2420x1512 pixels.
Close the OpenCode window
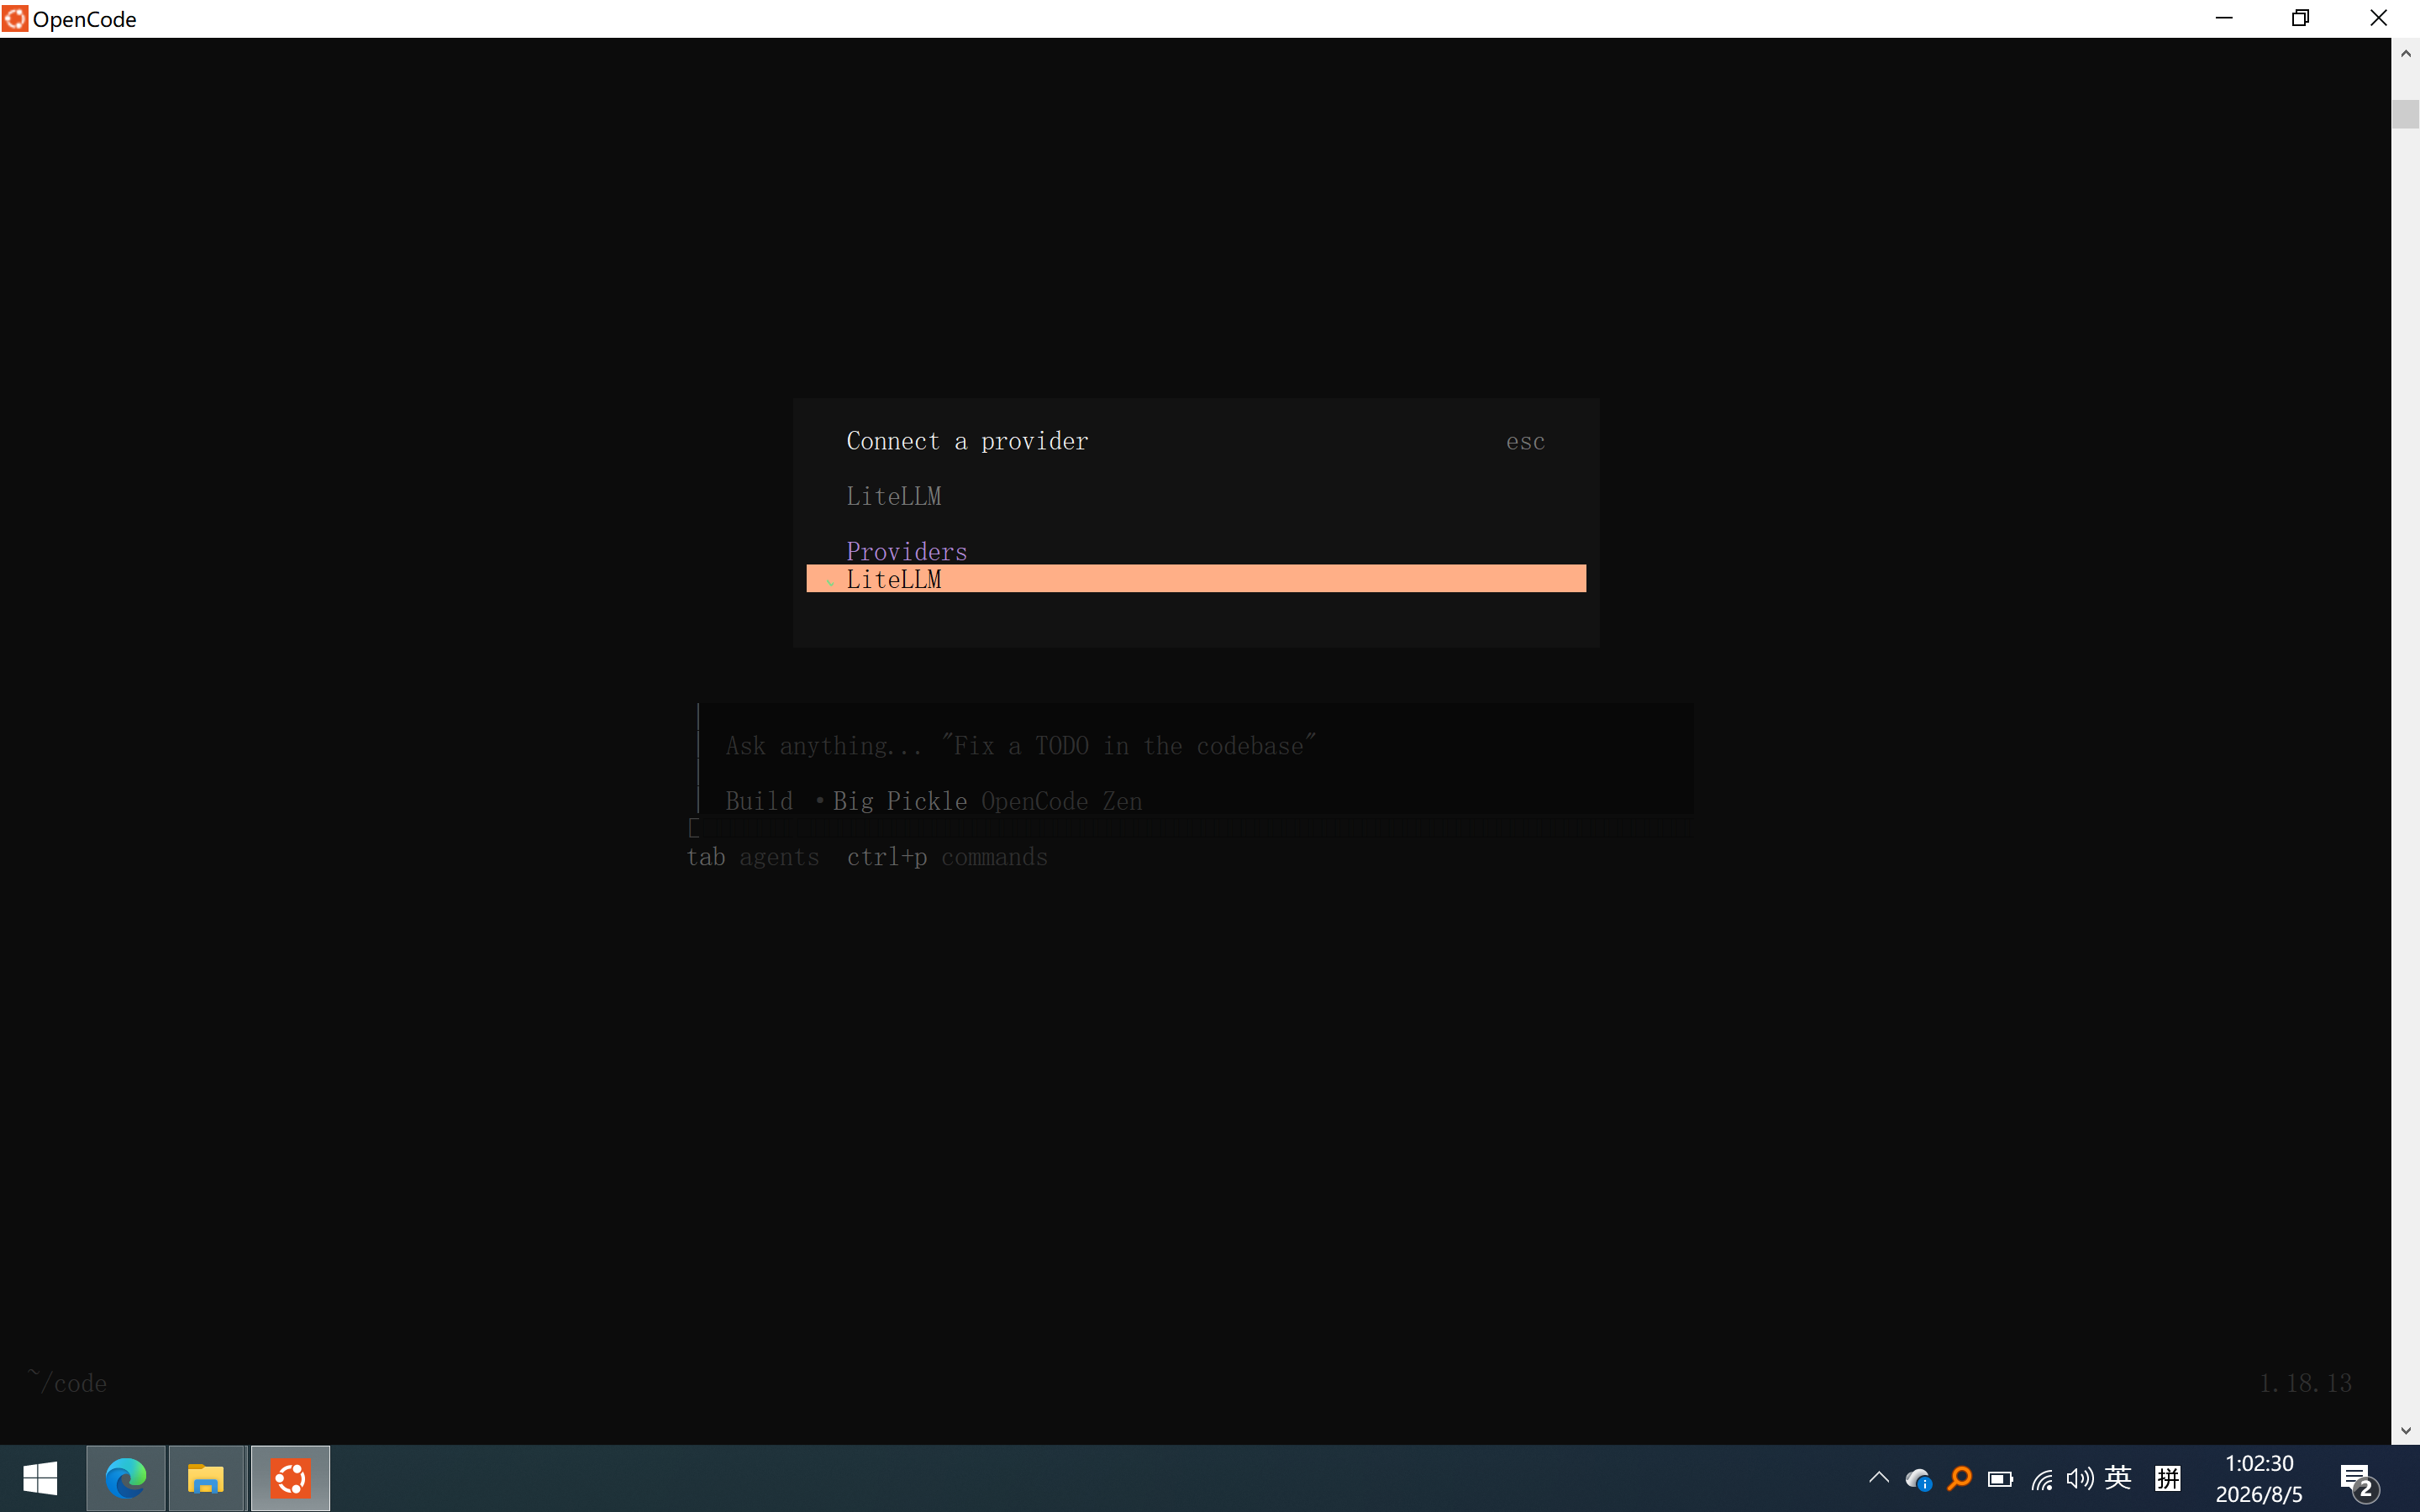pyautogui.click(x=2379, y=18)
